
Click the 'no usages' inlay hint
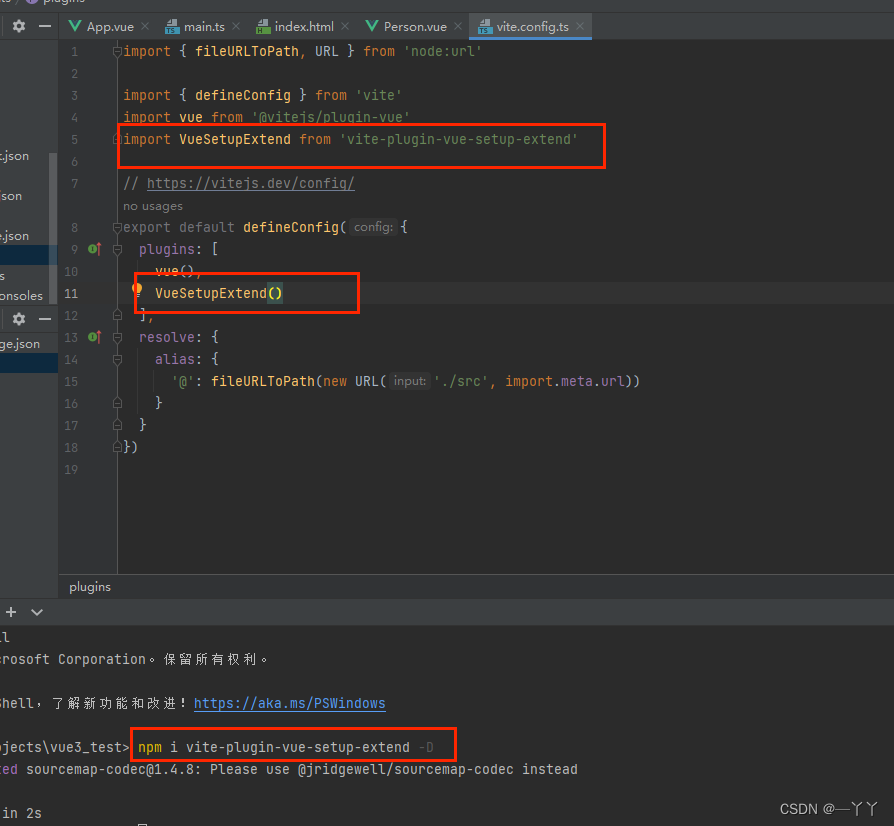point(153,206)
